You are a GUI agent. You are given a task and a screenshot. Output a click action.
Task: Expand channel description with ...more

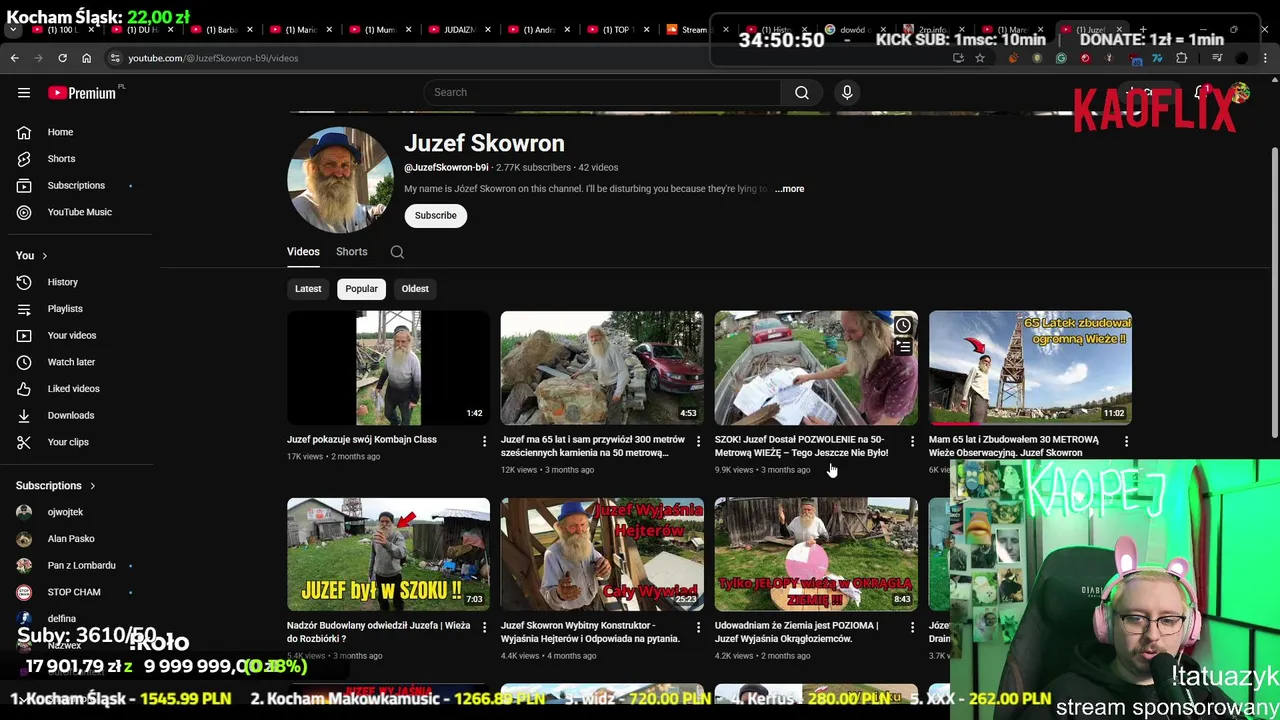tap(789, 189)
